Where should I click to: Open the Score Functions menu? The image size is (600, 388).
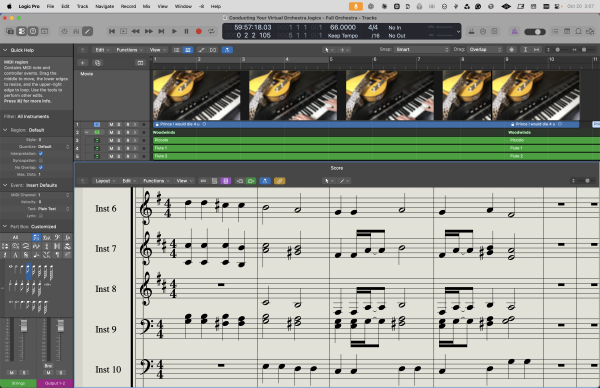click(x=156, y=181)
